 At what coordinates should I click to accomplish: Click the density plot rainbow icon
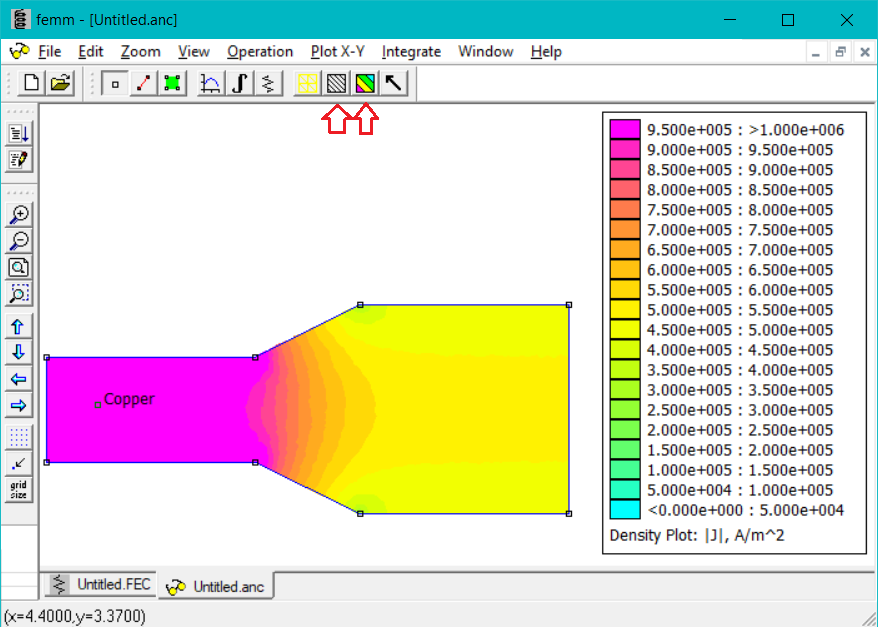click(365, 84)
